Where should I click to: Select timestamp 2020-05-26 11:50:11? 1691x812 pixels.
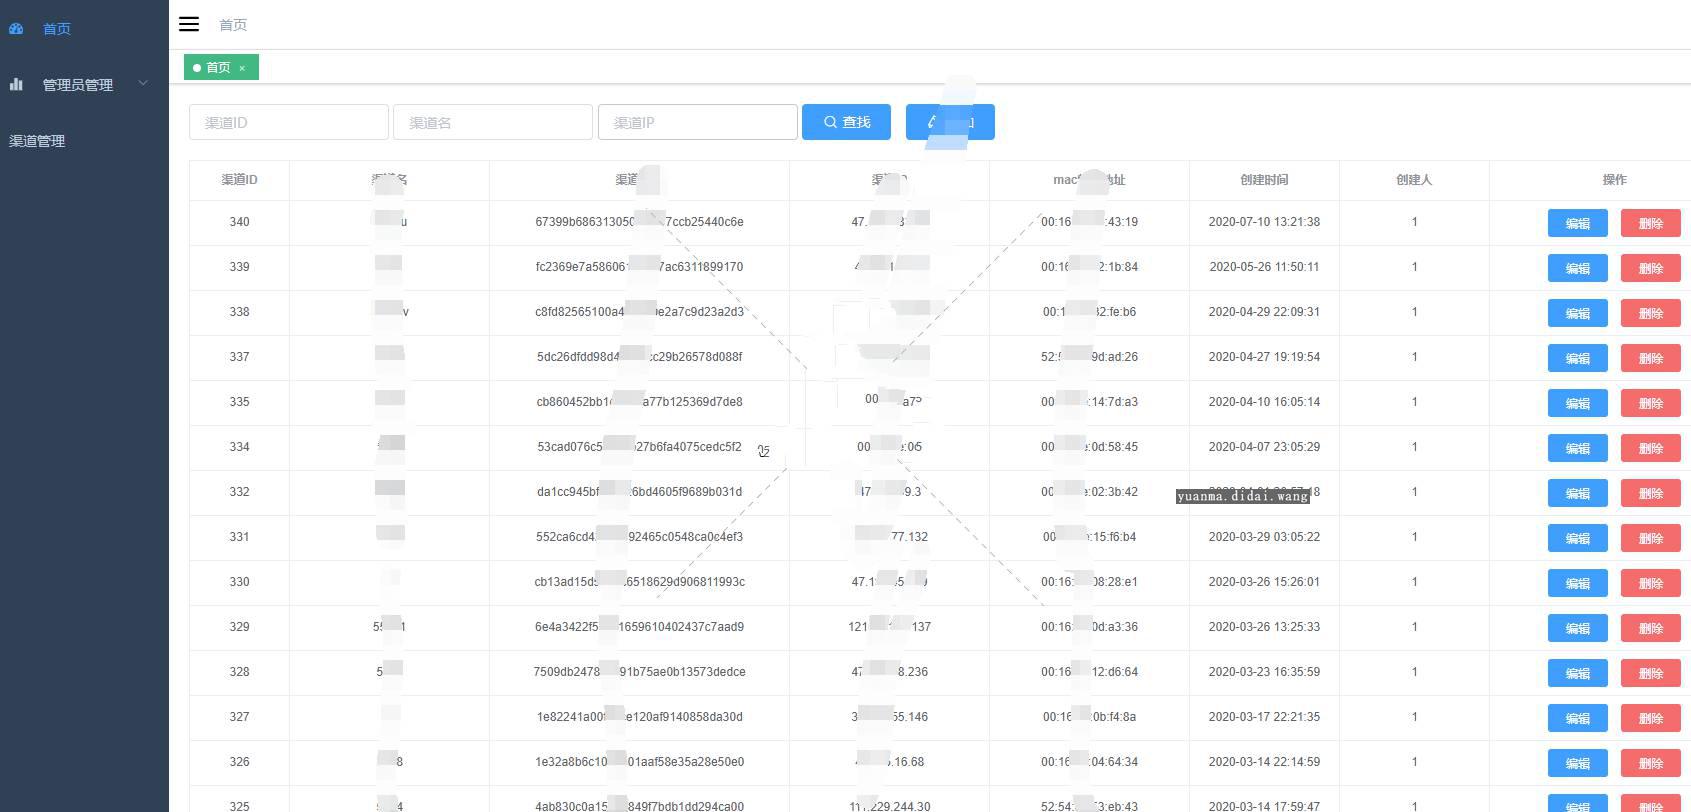tap(1264, 267)
